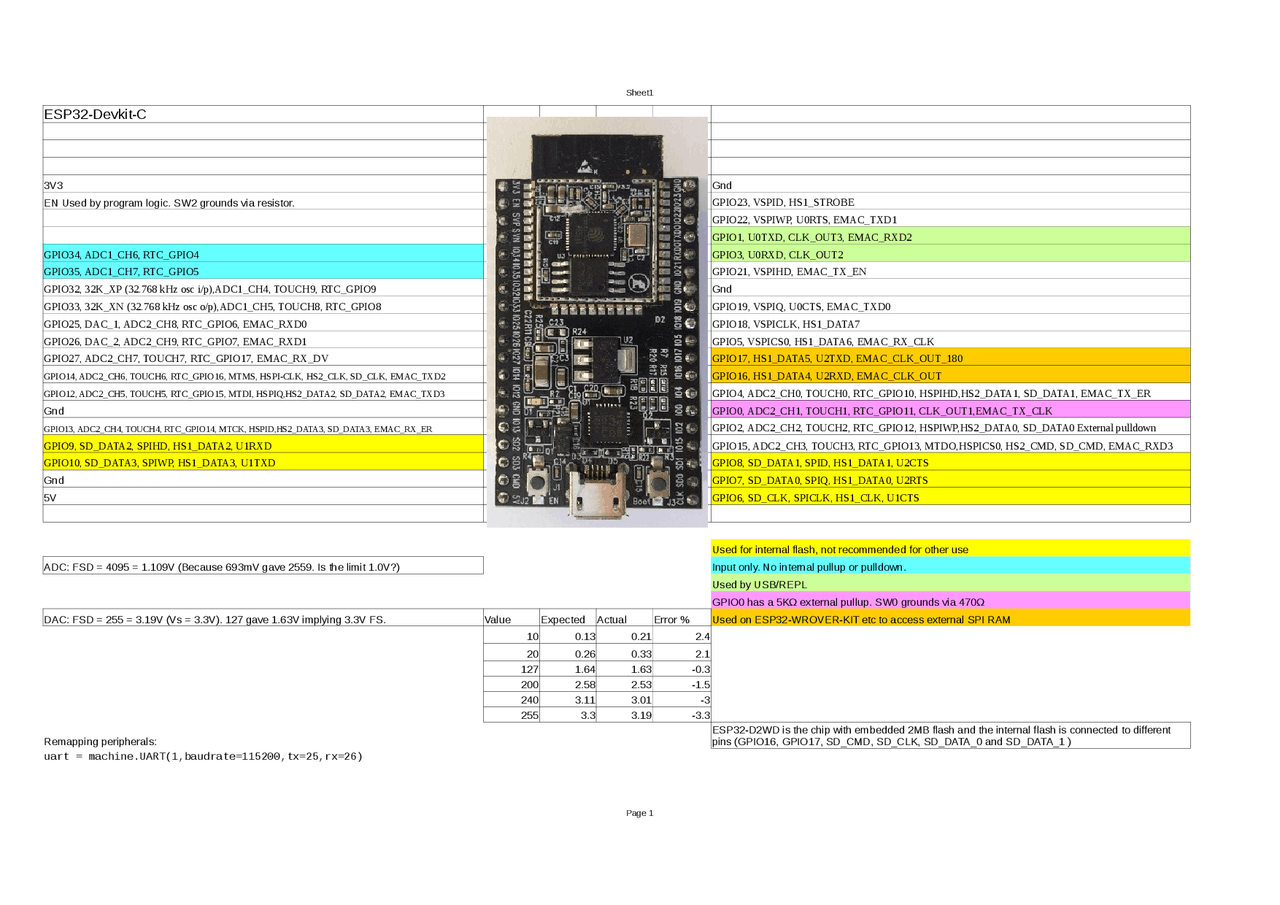Select the GPIO33 32K_XN row

tap(263, 306)
